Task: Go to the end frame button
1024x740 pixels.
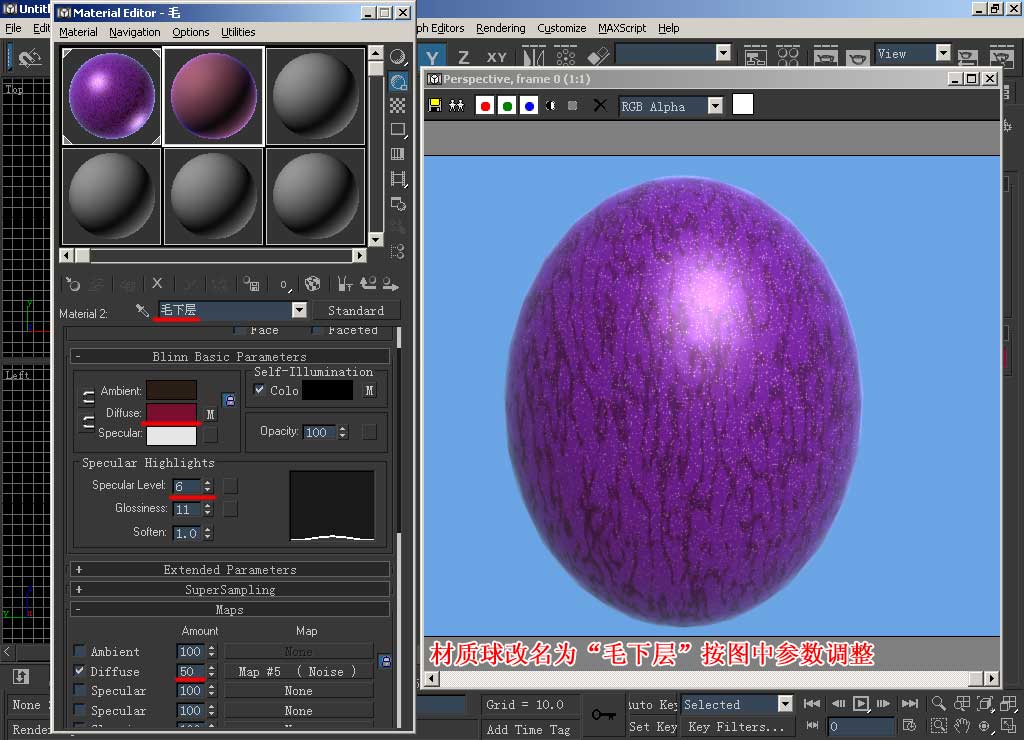Action: (910, 704)
